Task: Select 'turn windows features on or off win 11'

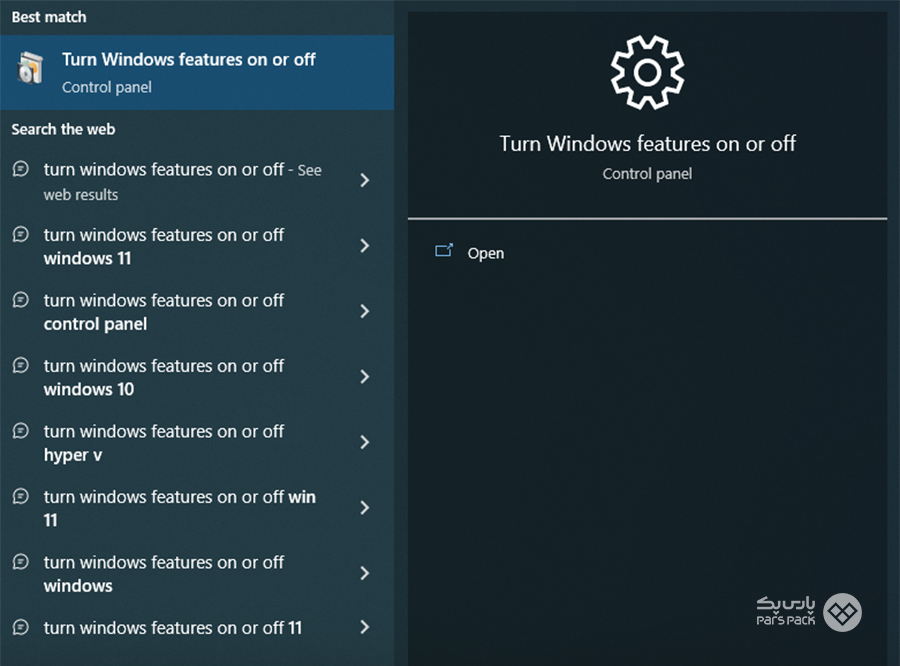Action: tap(197, 508)
